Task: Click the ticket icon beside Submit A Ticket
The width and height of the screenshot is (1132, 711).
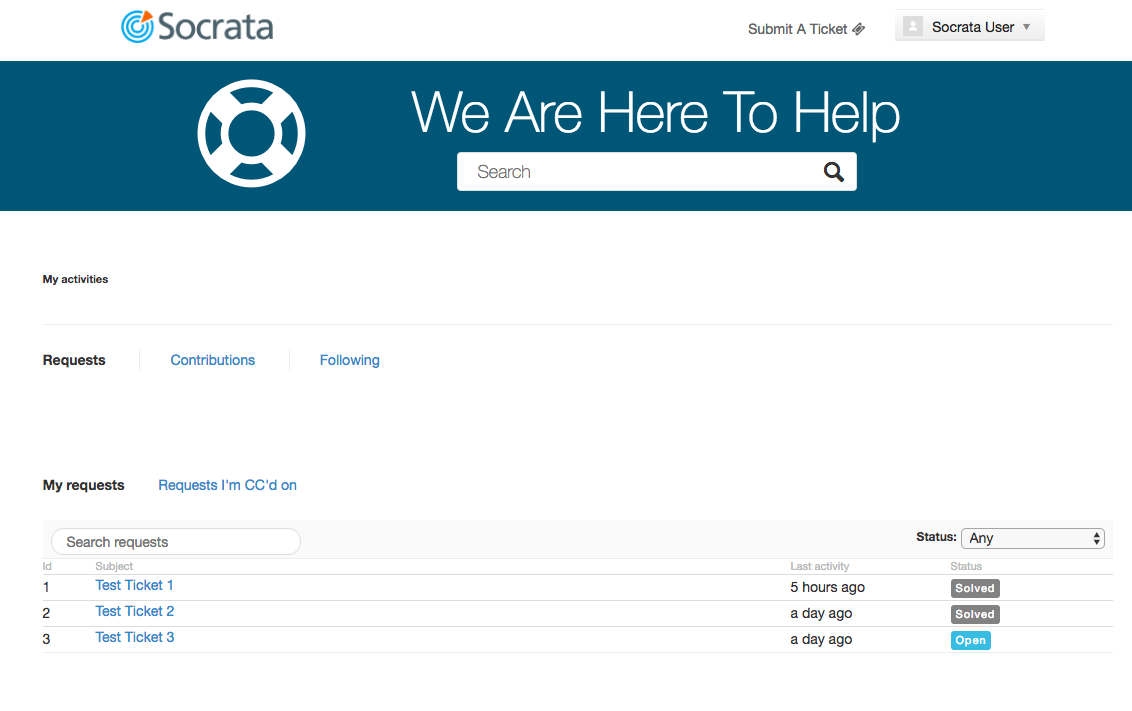Action: (858, 29)
